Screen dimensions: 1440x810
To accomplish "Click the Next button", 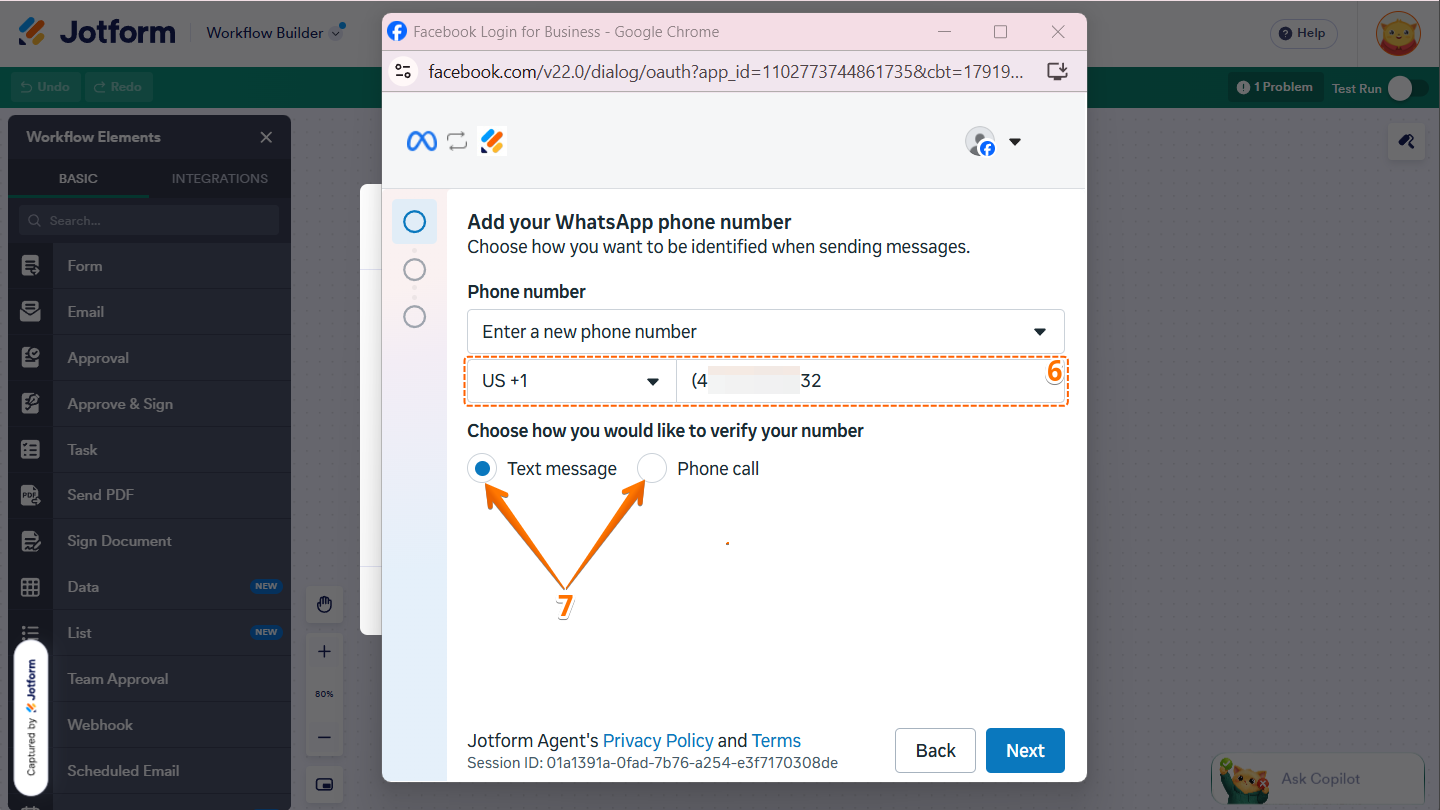I will pyautogui.click(x=1025, y=751).
